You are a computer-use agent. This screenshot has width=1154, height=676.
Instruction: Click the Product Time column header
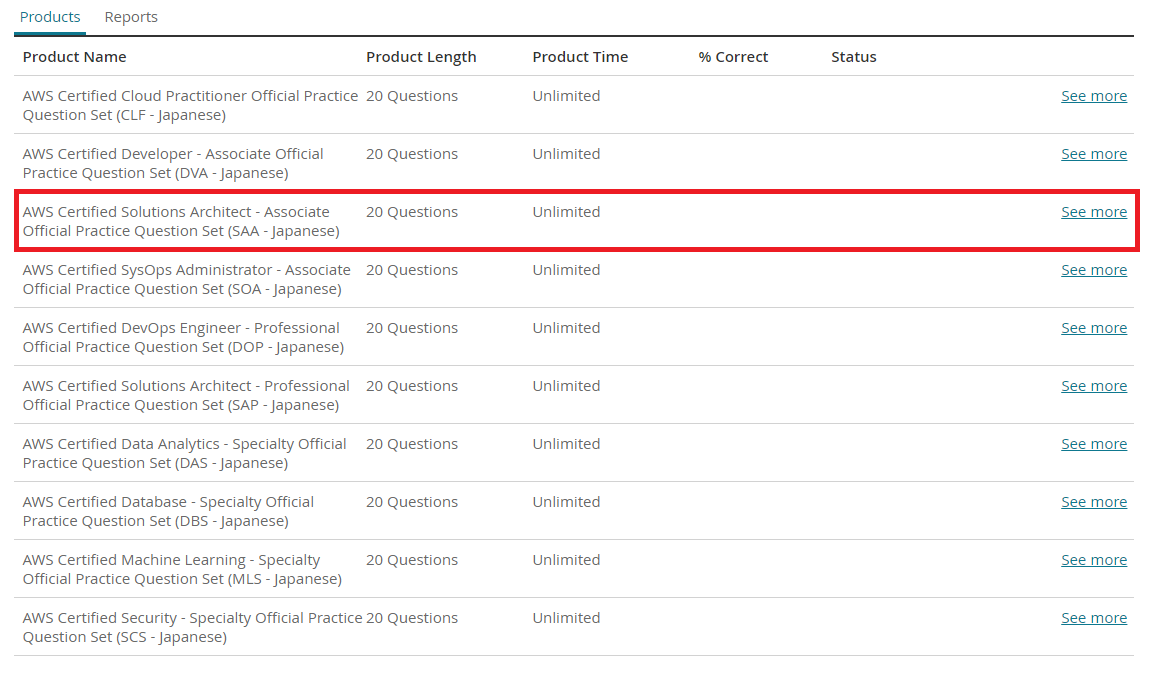click(580, 57)
